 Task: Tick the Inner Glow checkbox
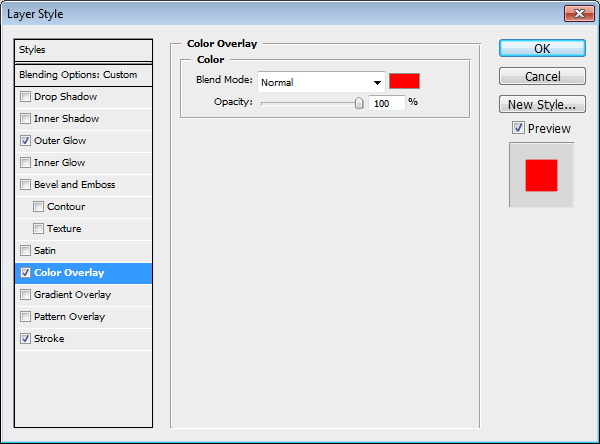click(x=25, y=163)
